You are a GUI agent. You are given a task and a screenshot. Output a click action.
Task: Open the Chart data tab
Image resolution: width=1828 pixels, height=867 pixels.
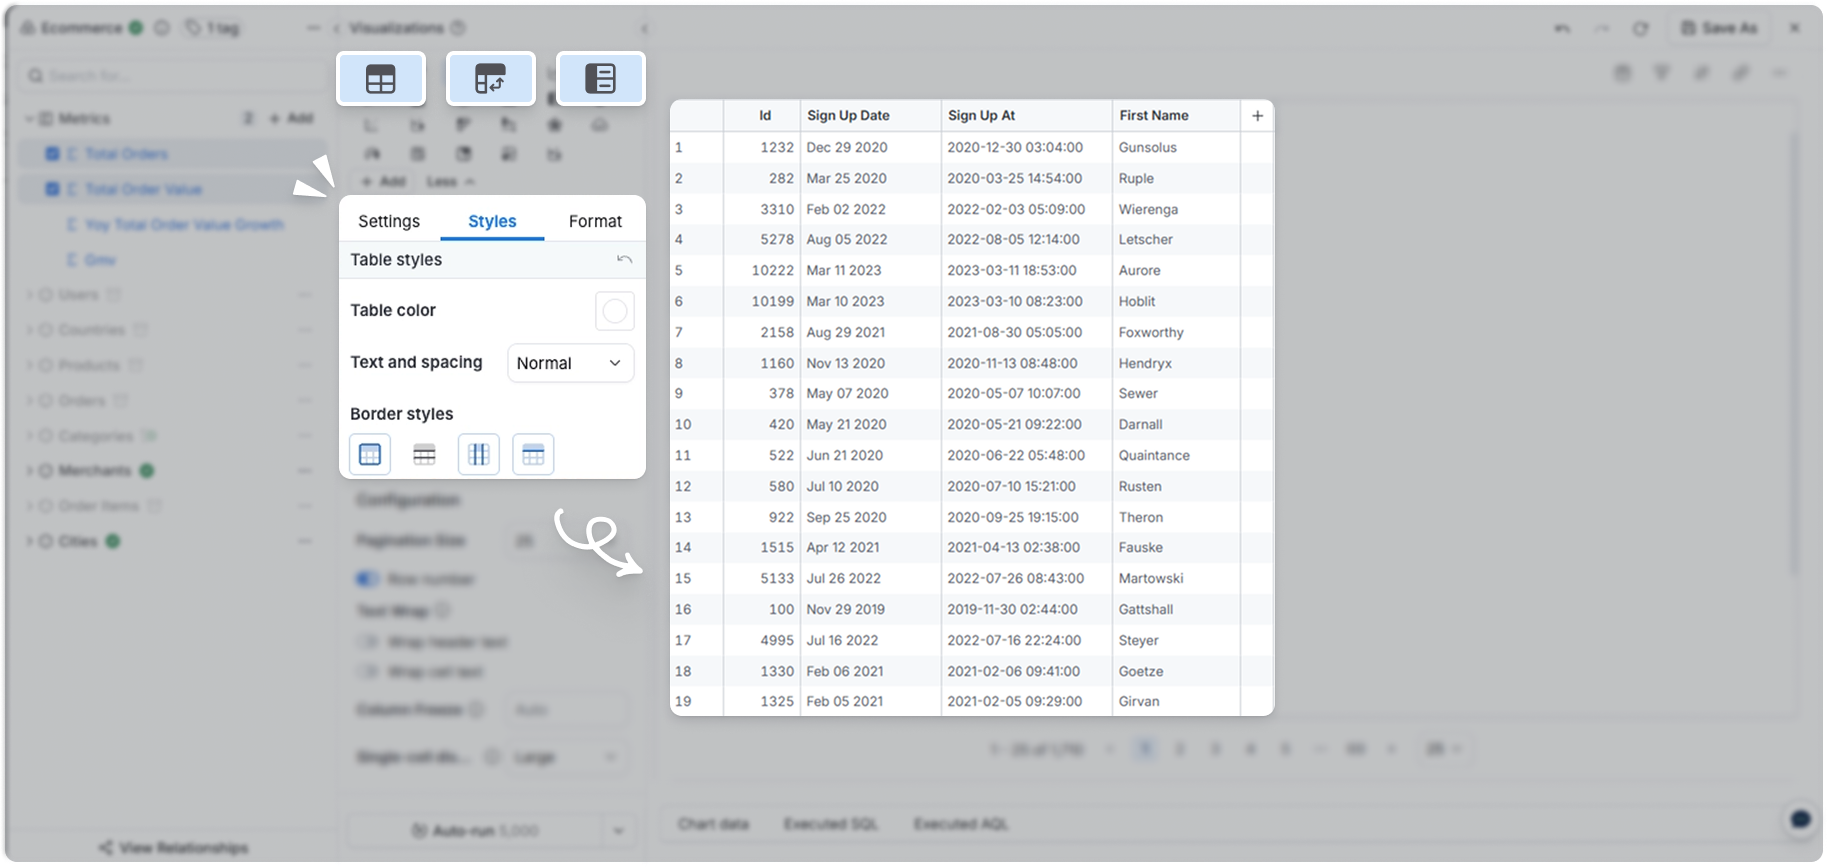click(713, 824)
